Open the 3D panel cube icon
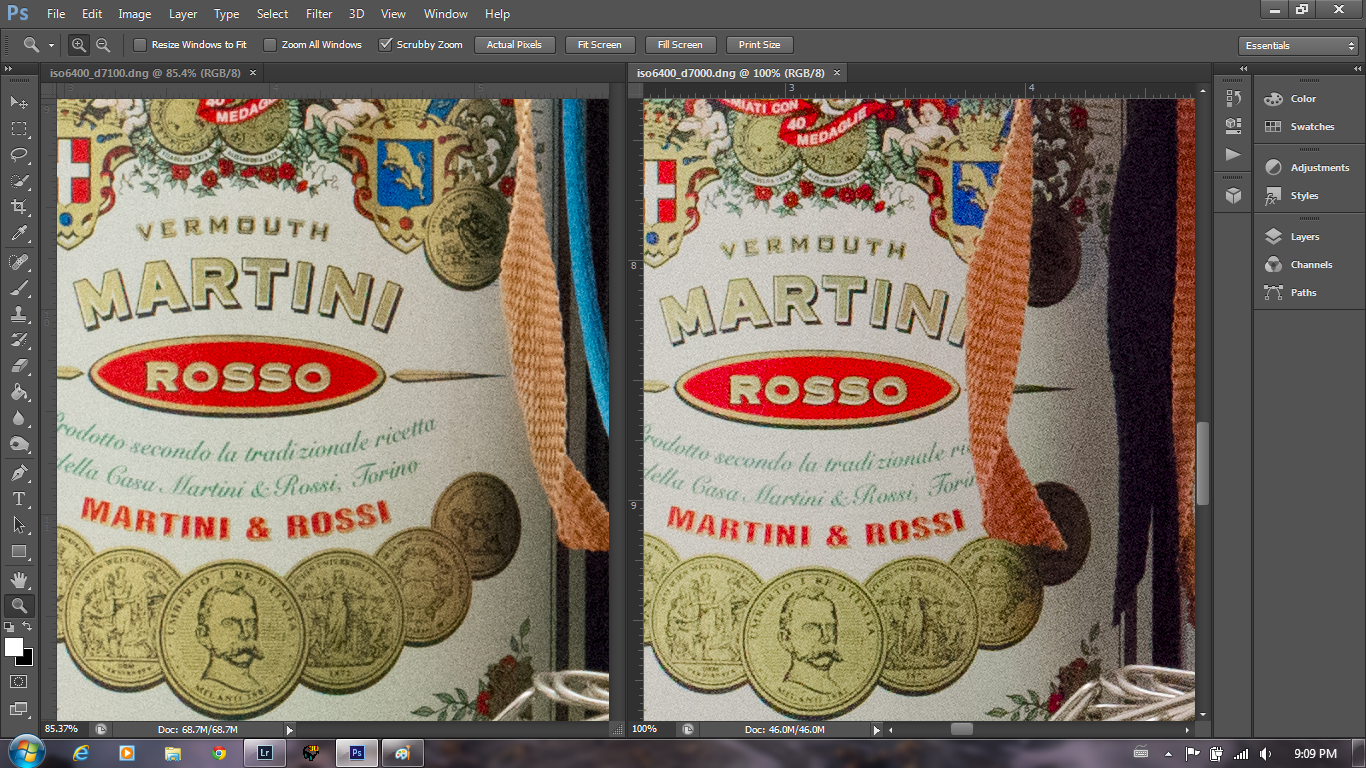The height and width of the screenshot is (768, 1366). (x=1233, y=195)
